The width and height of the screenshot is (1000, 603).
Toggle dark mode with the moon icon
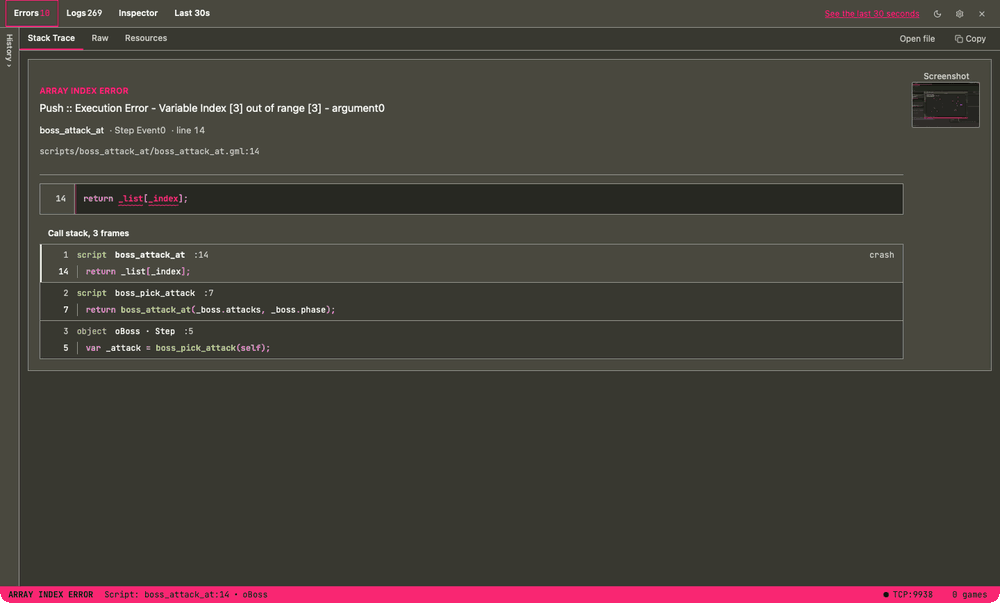click(937, 13)
